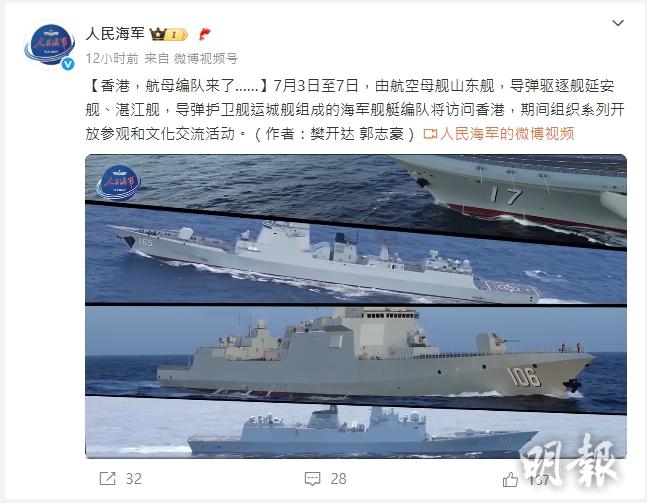This screenshot has width=647, height=503.
Task: Click the repost count 32
Action: pyautogui.click(x=134, y=479)
